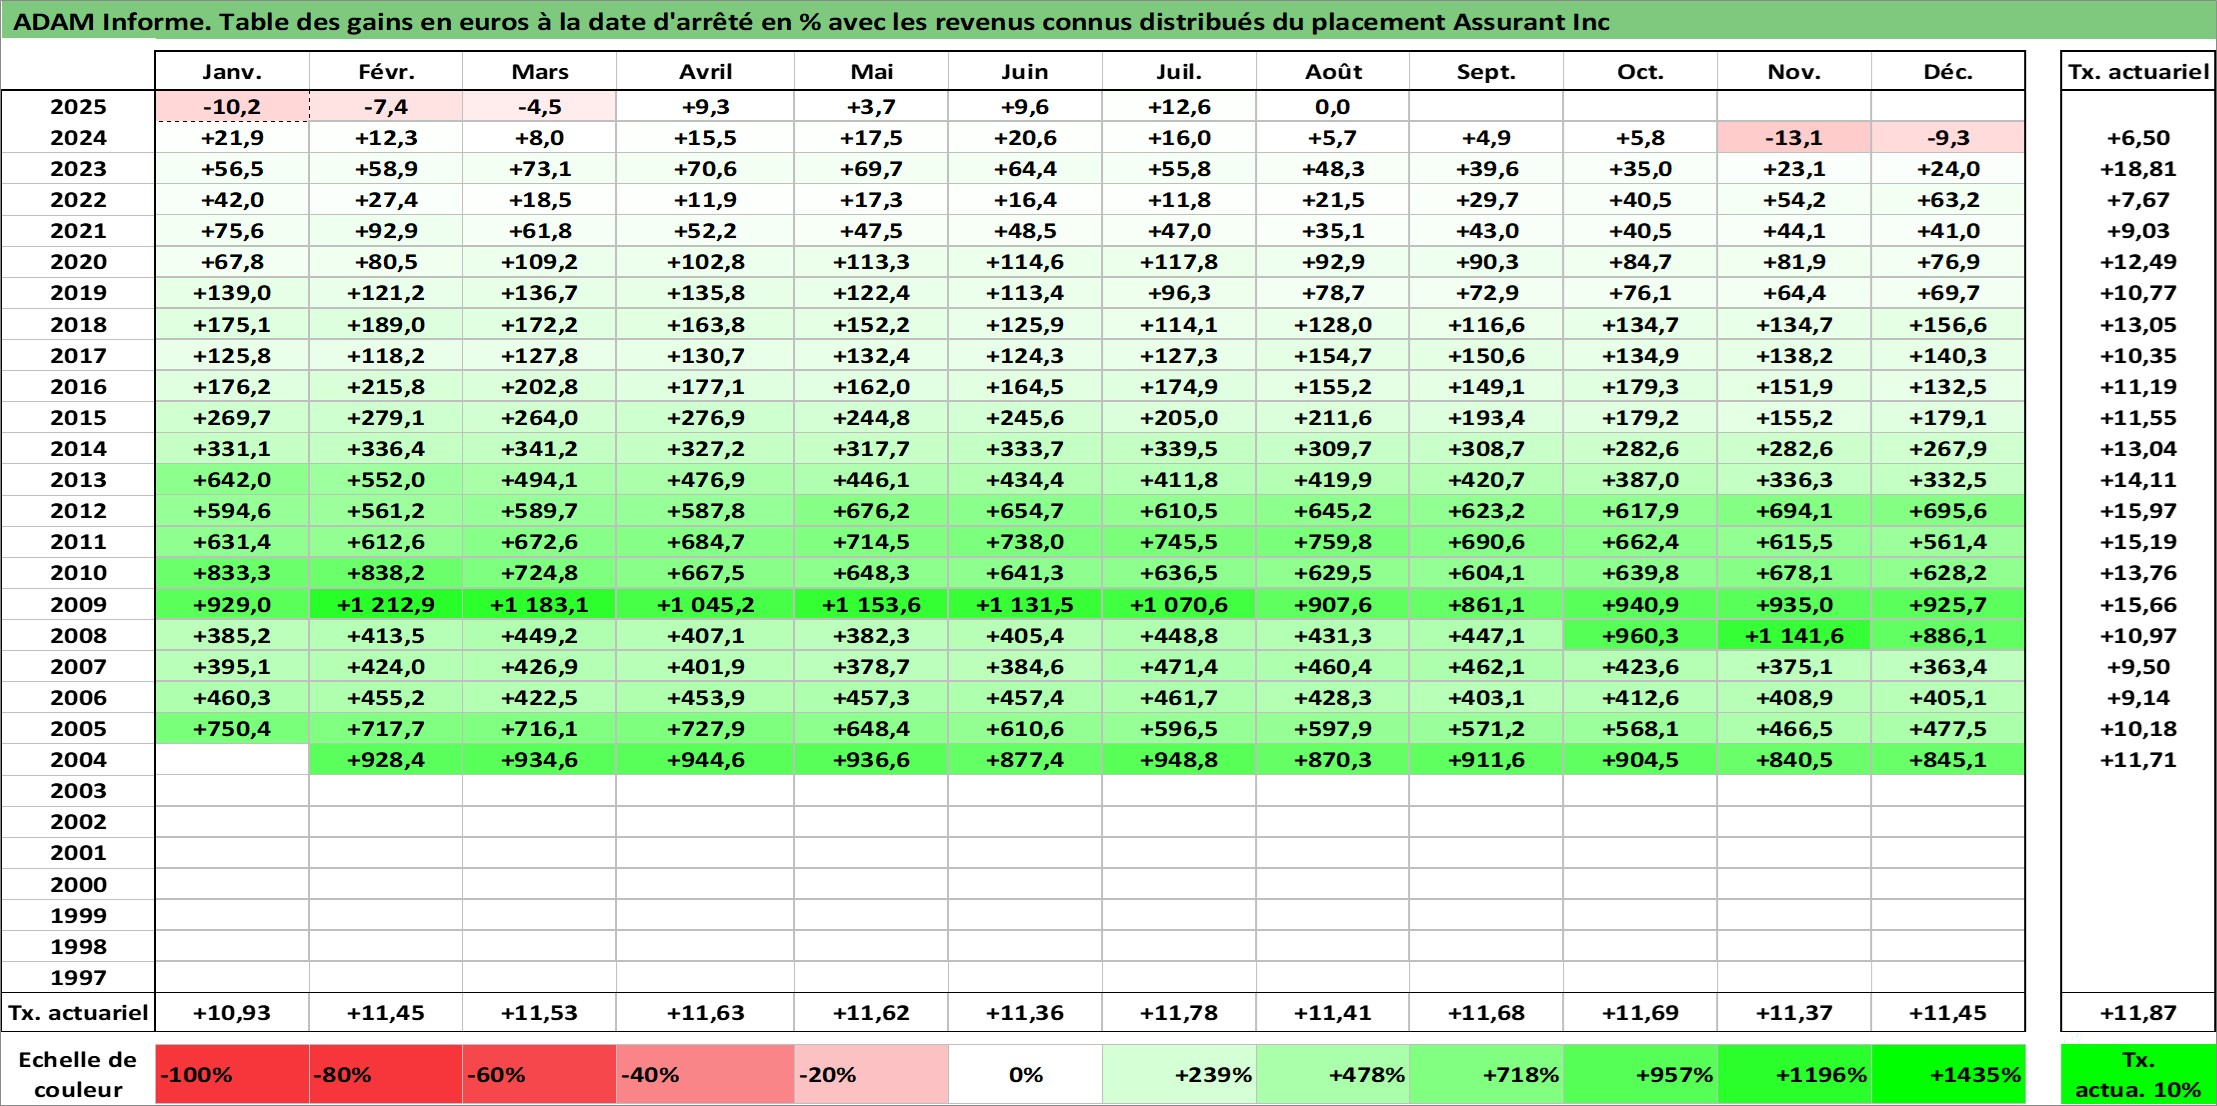Viewport: 2217px width, 1106px height.
Task: Click the +695,6 cell in 2012
Action: [1948, 510]
